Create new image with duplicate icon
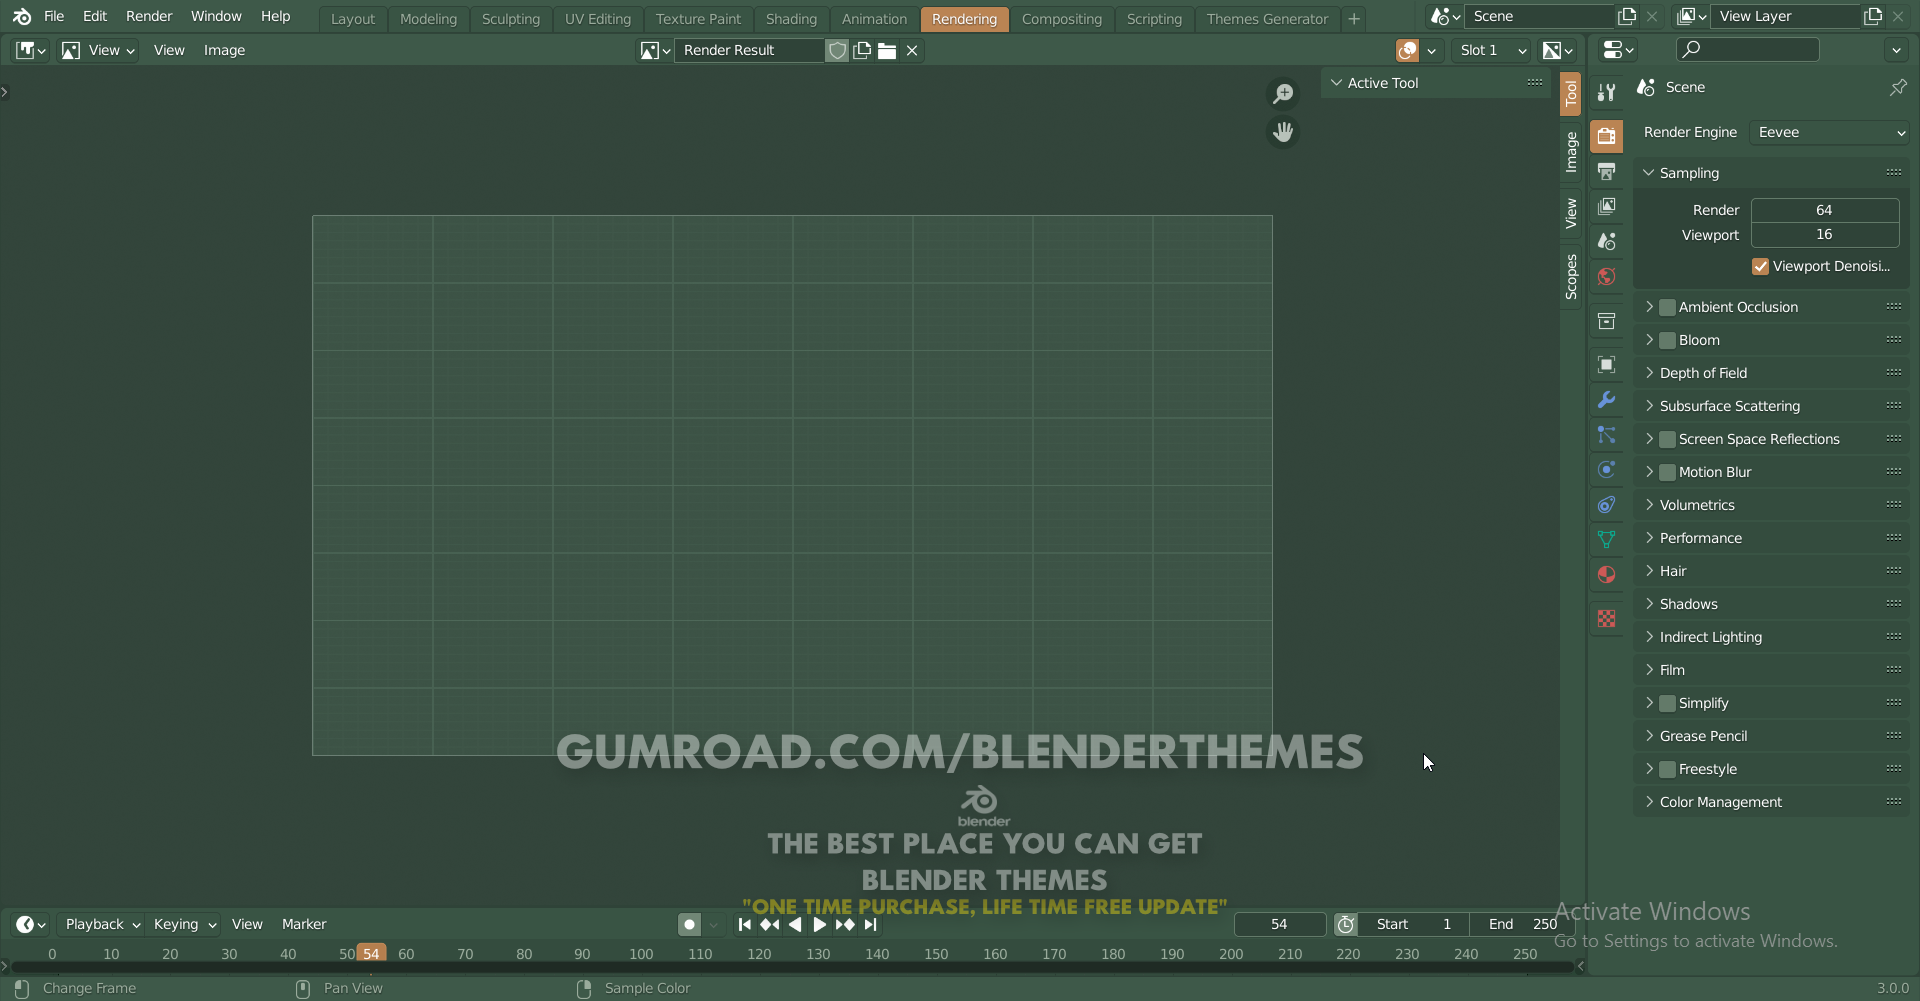1920x1001 pixels. coord(862,50)
